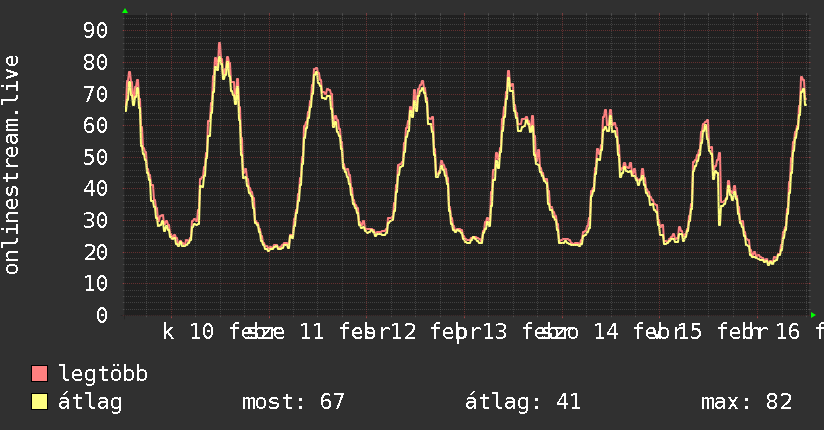Click the legtöbb legend label
This screenshot has width=824, height=430.
pos(103,374)
